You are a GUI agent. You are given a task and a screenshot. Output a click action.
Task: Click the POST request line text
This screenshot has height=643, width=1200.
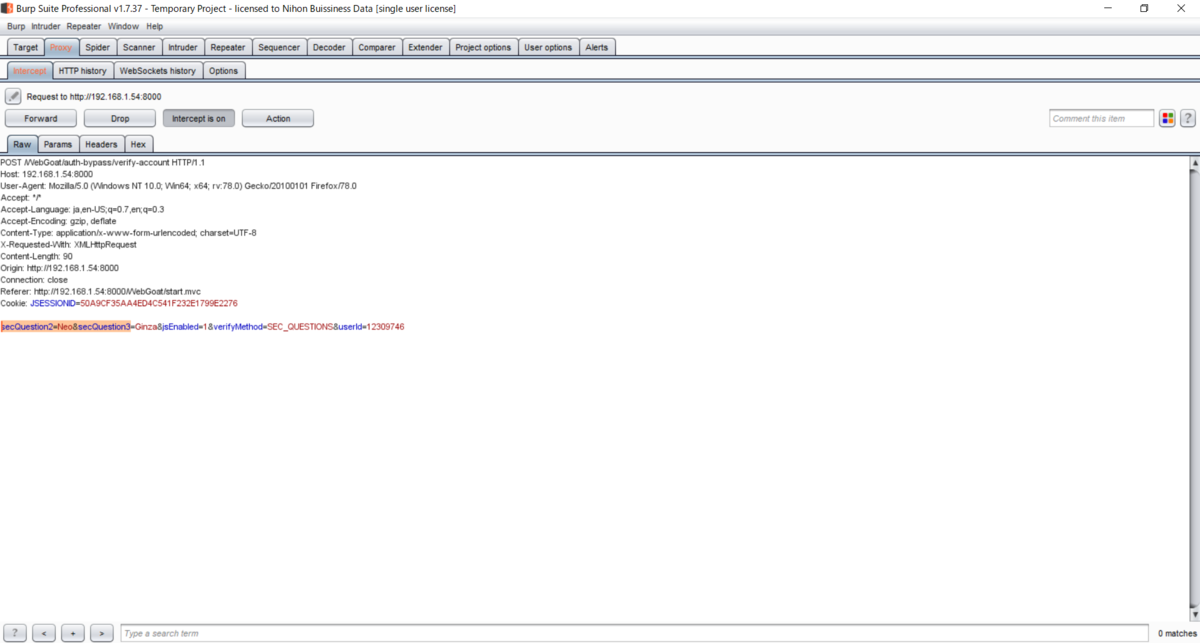pos(102,162)
